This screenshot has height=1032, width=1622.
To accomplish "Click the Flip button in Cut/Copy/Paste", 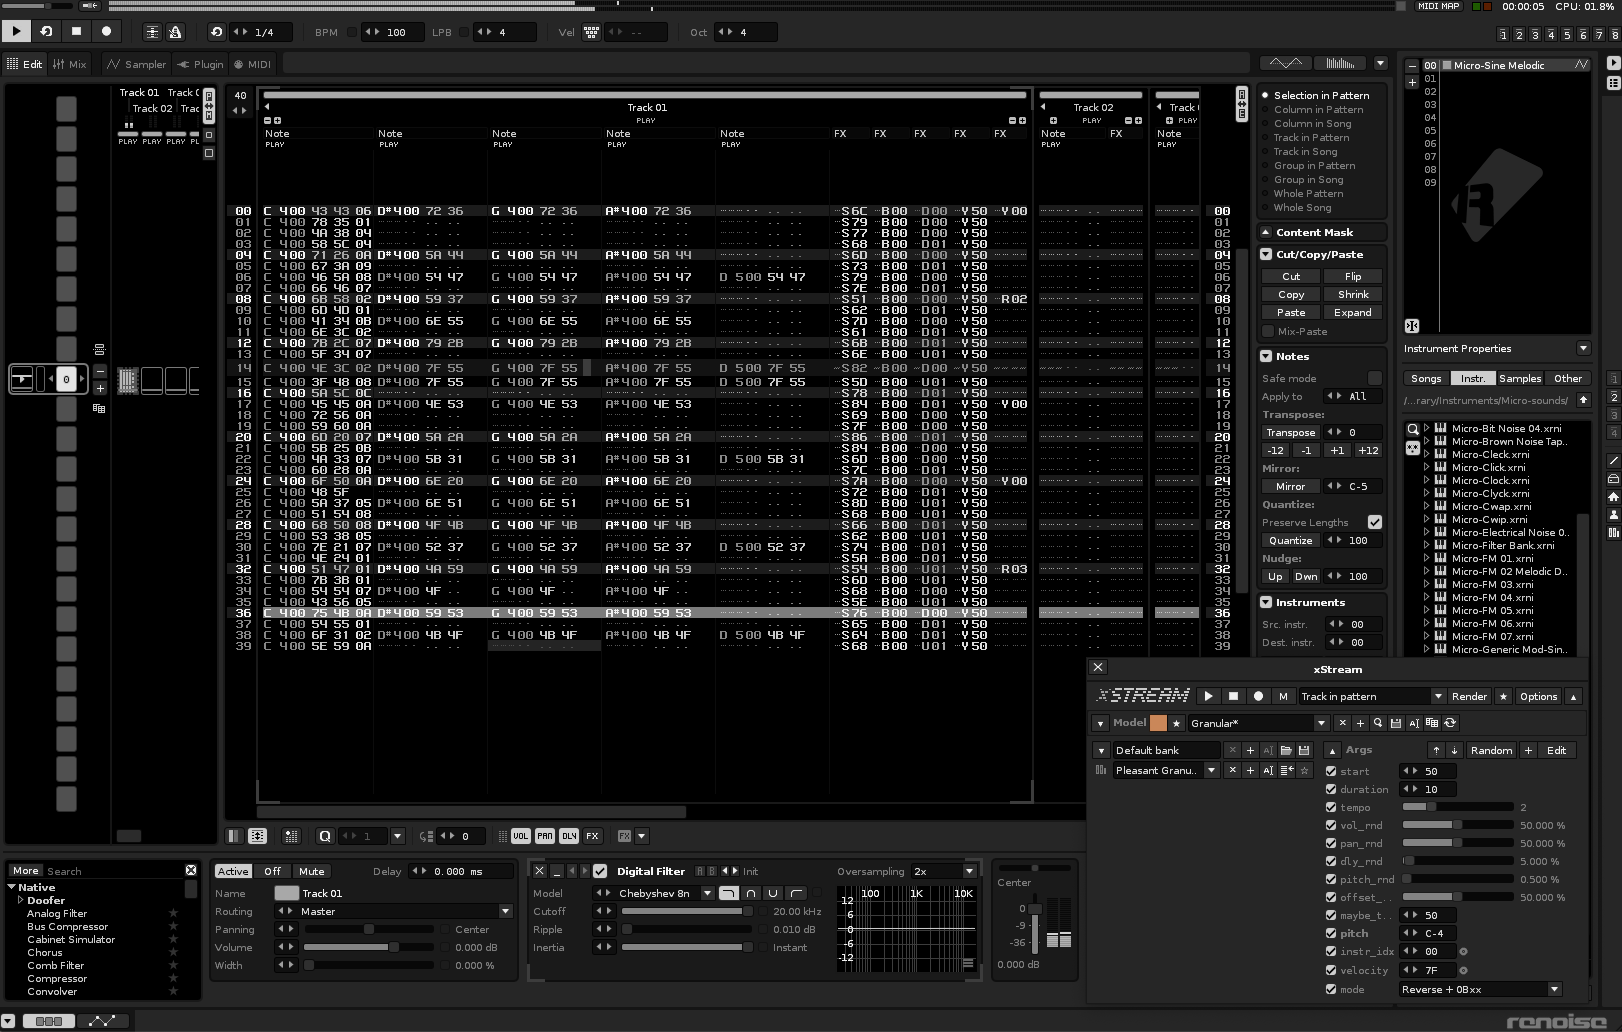I will (x=1353, y=276).
